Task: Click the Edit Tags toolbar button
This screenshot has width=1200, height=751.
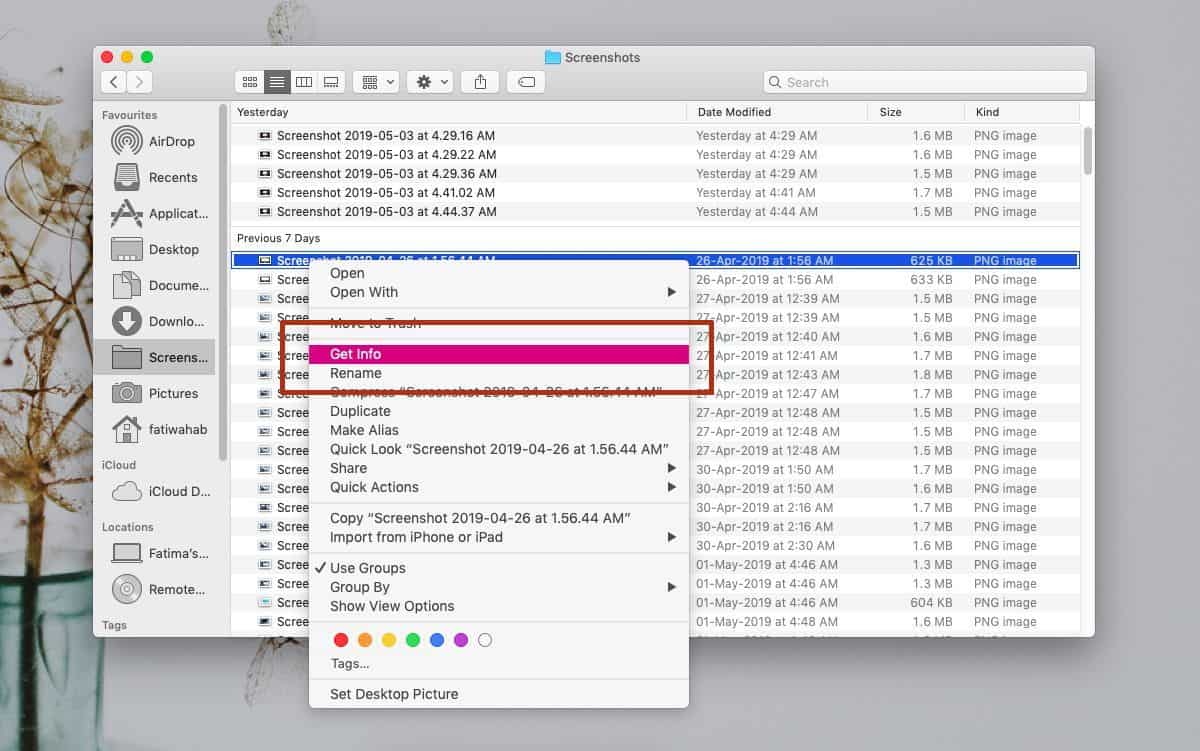Action: [x=526, y=82]
